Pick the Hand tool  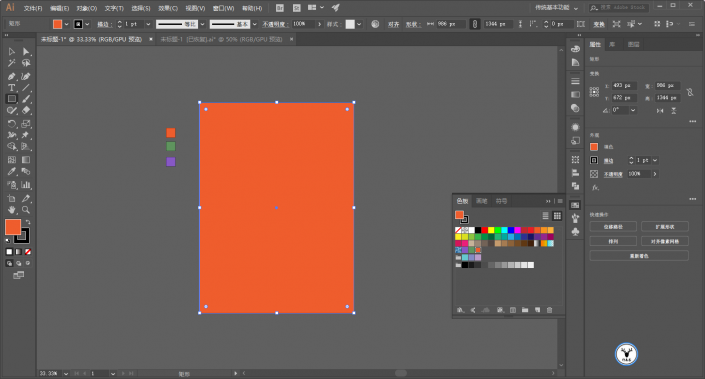coord(12,210)
